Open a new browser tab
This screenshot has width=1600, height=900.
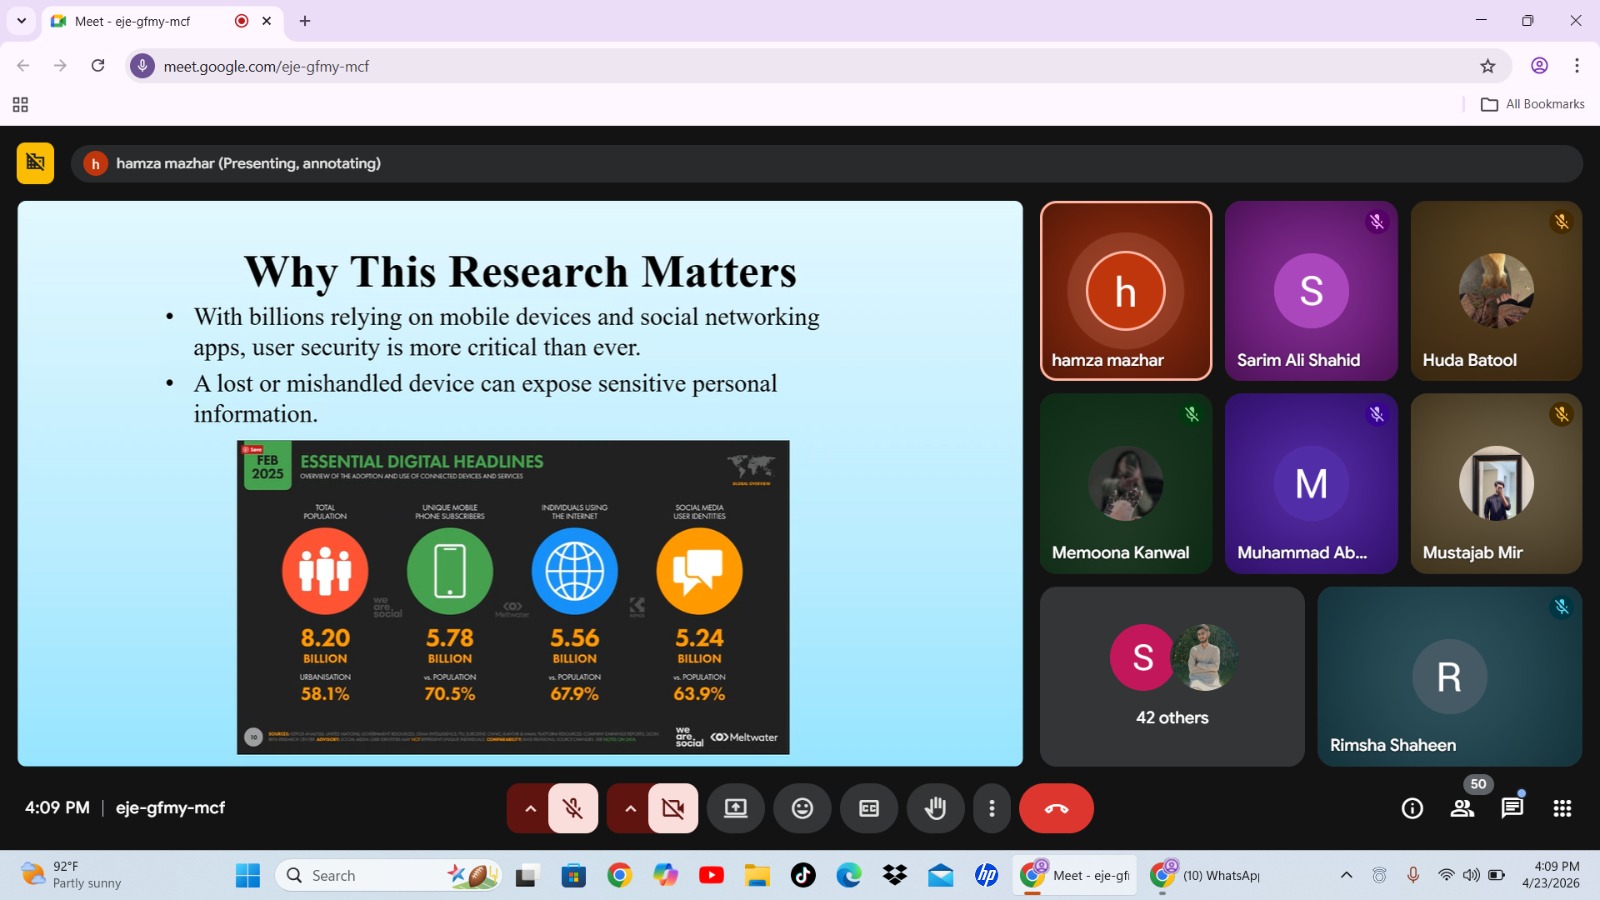point(305,21)
